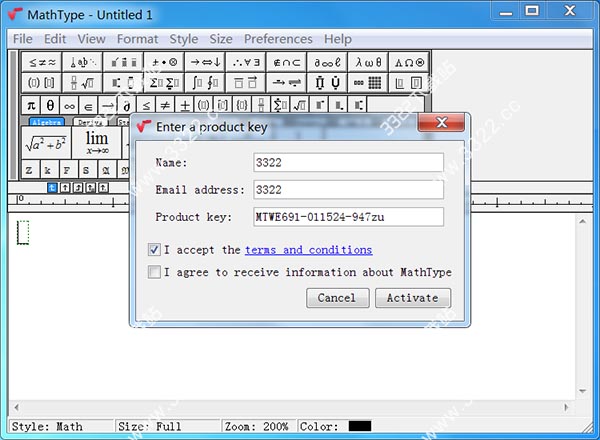The image size is (600, 440).
Task: Insert the double-struck Z symbol
Action: pyautogui.click(x=29, y=170)
